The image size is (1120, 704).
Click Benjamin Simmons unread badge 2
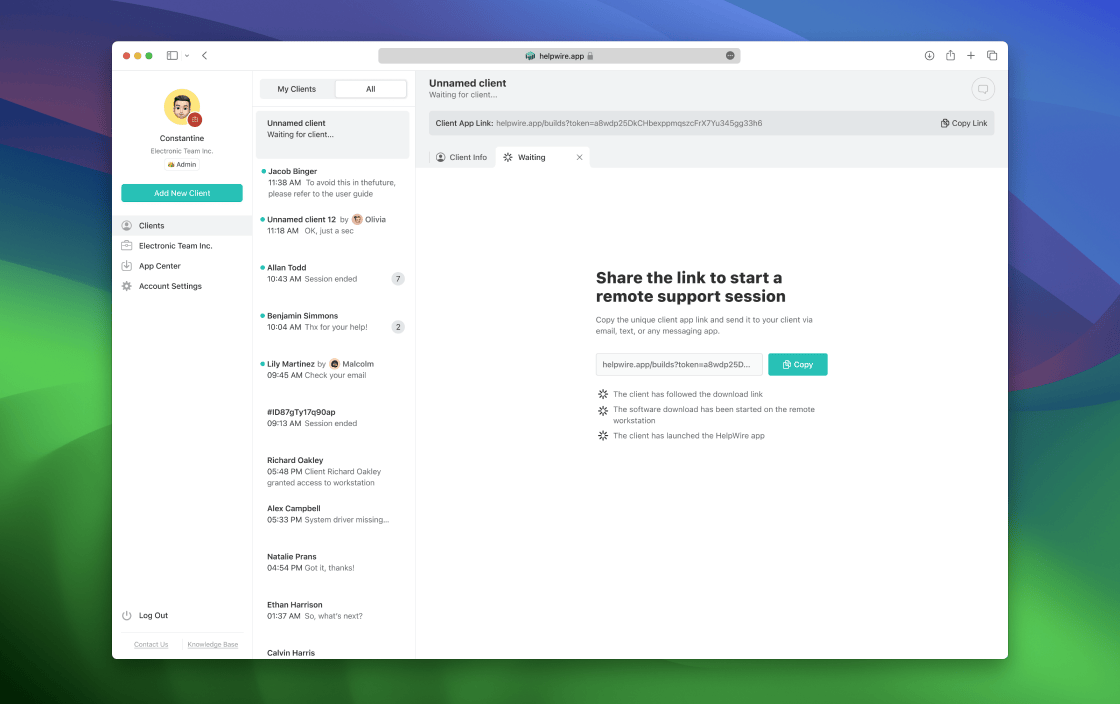[x=398, y=327]
